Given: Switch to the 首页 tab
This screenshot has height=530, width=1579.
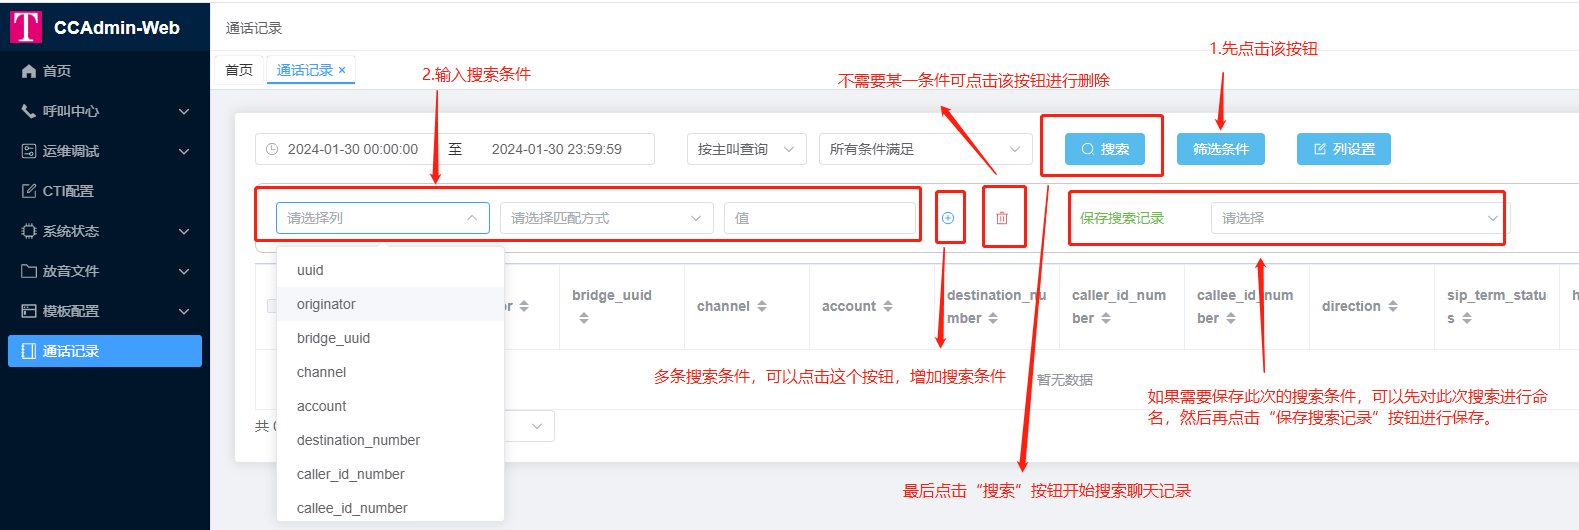Looking at the screenshot, I should coord(239,70).
